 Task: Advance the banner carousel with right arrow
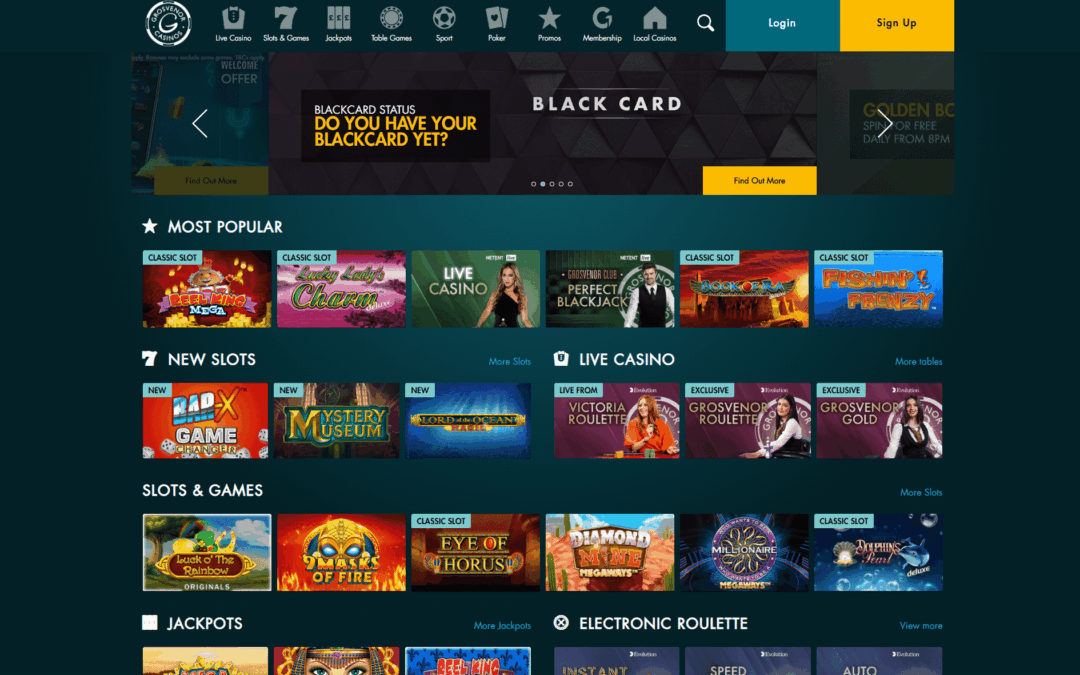[885, 123]
